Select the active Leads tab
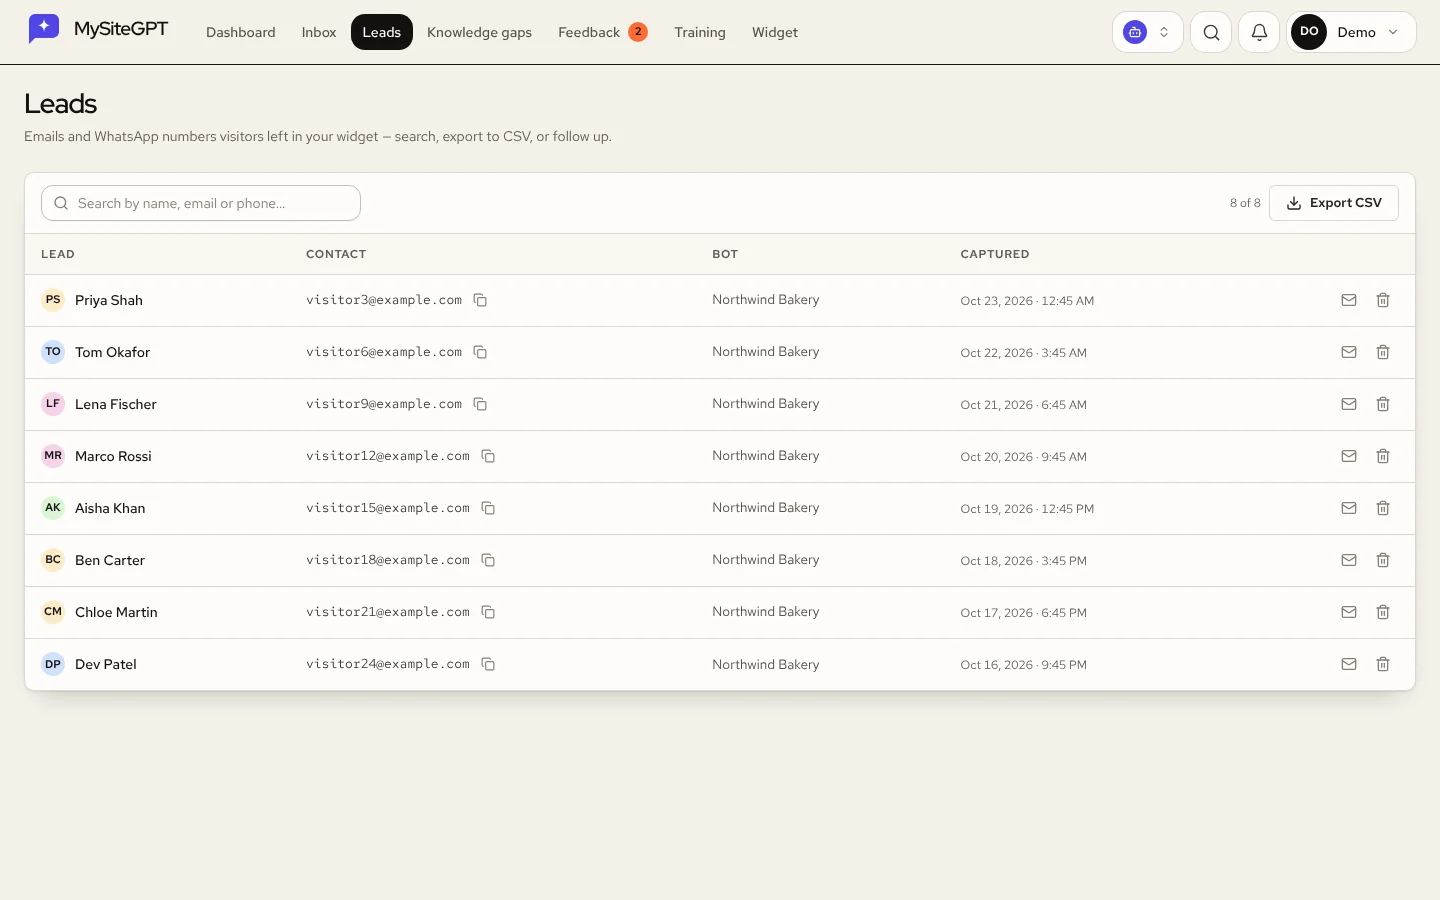 (x=382, y=32)
